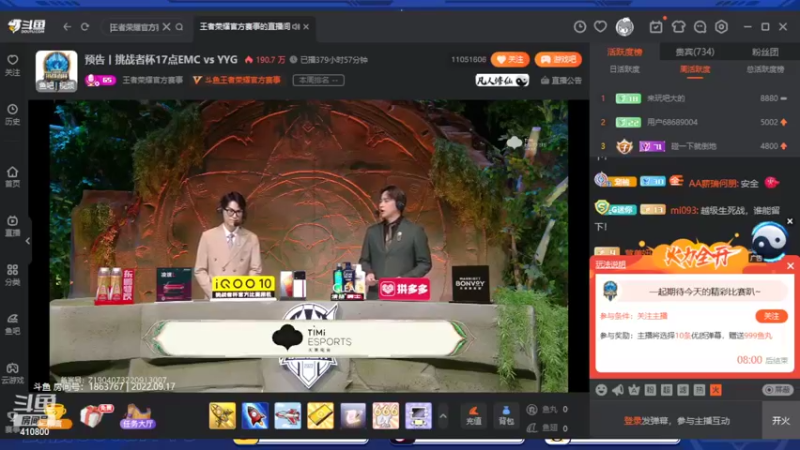The image size is (800, 450).
Task: Click 关注 button in the lottery popup
Action: (771, 316)
